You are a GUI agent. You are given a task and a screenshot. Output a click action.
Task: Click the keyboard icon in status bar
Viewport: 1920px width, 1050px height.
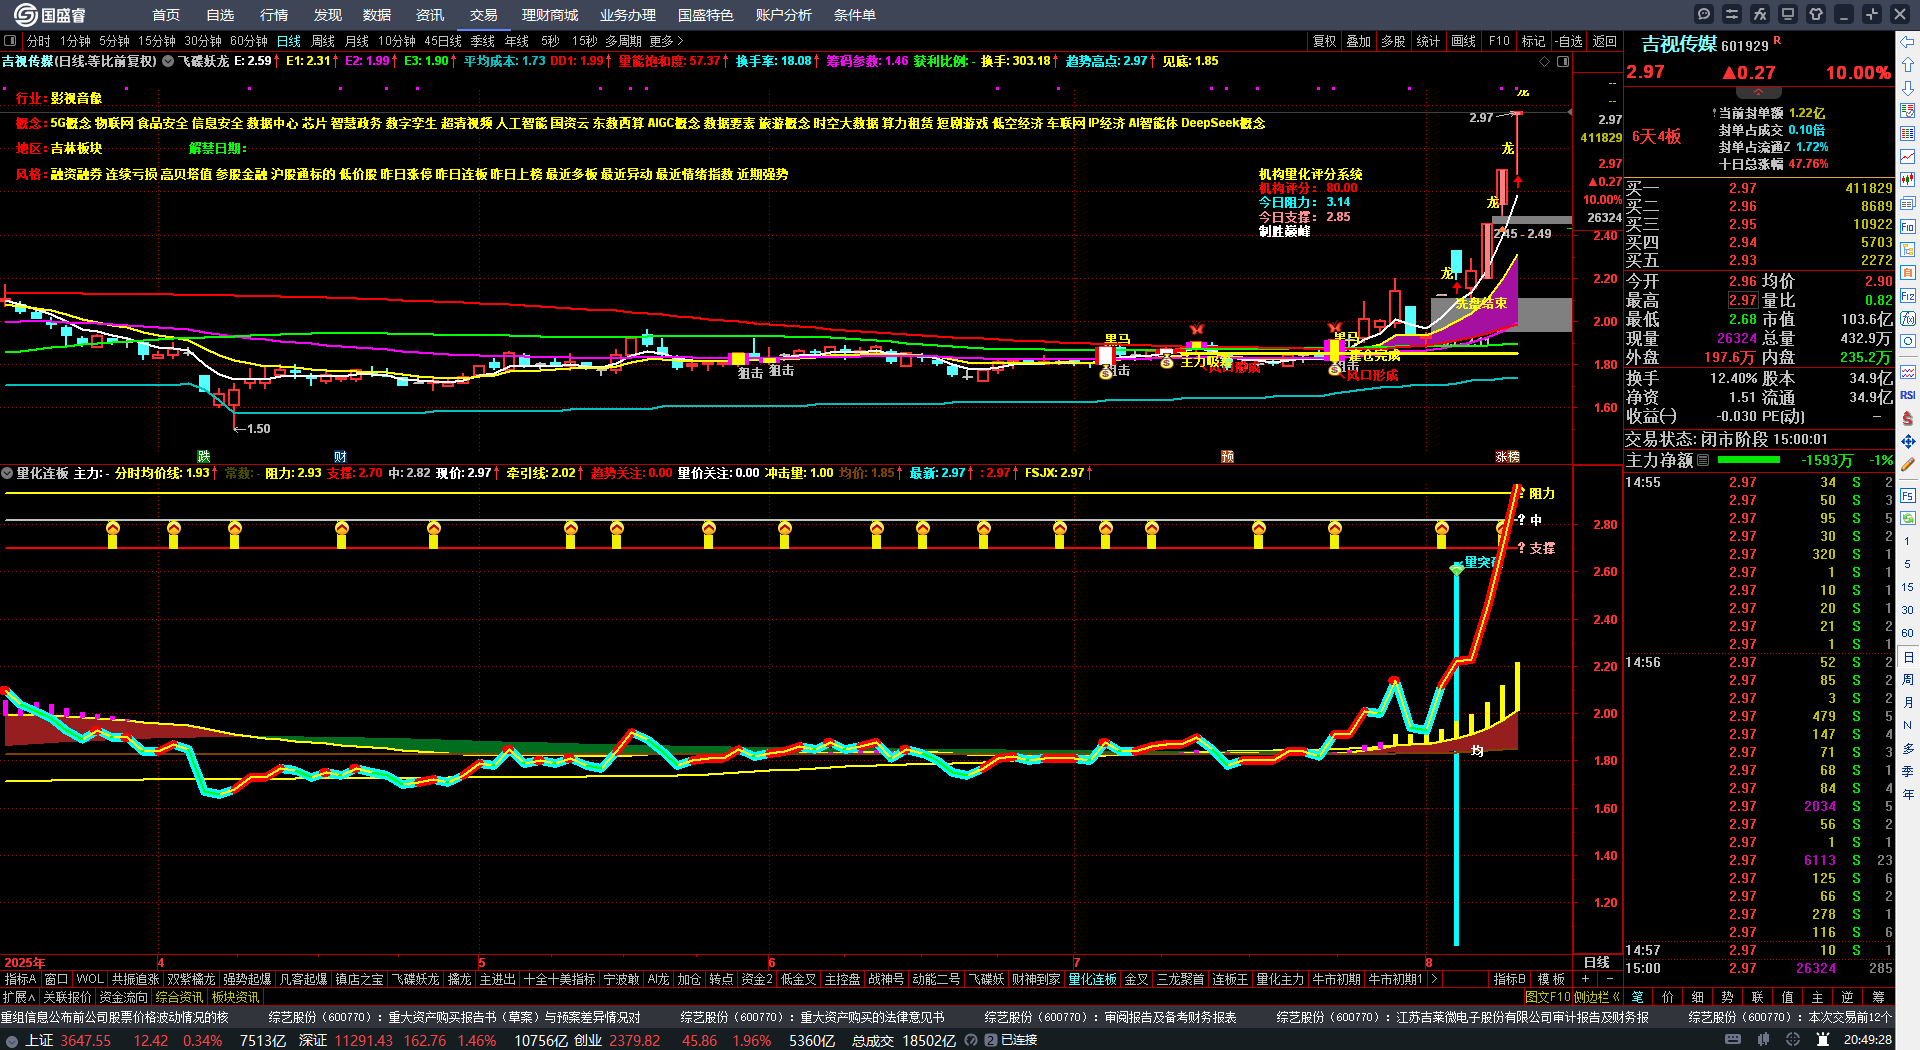[x=1733, y=1040]
